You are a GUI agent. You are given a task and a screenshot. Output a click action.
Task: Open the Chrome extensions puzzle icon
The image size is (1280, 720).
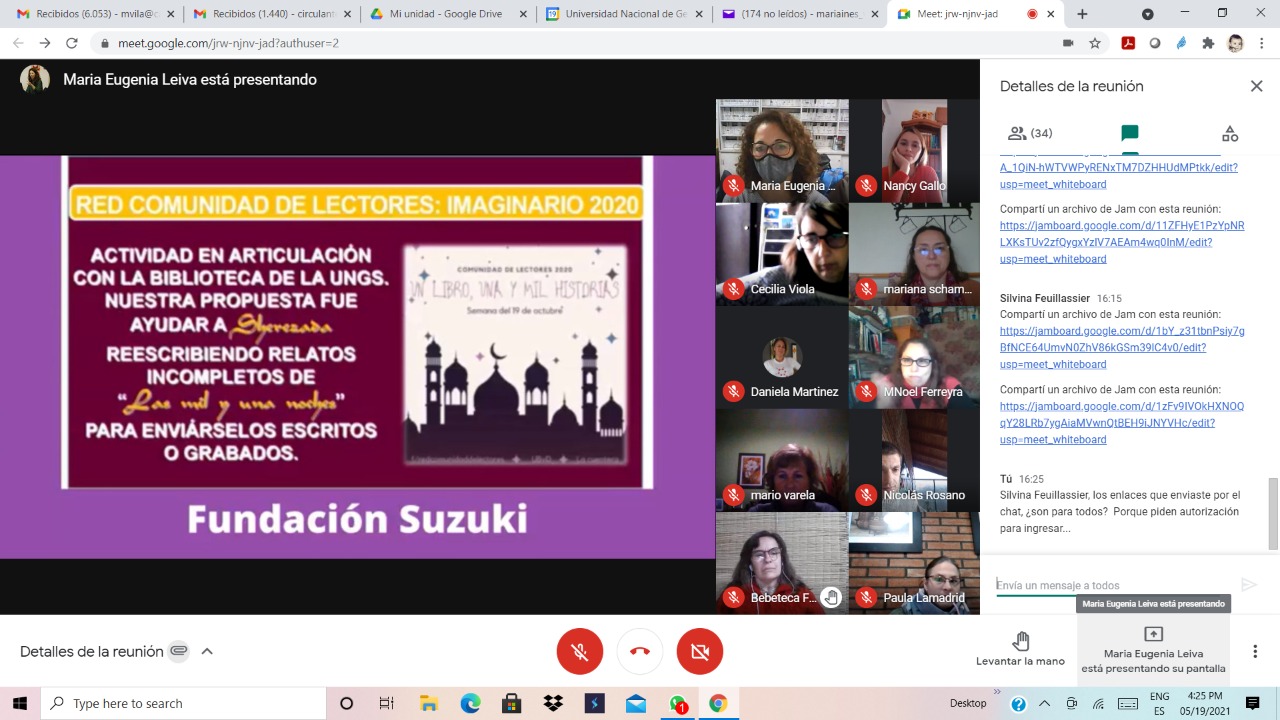pos(1208,43)
